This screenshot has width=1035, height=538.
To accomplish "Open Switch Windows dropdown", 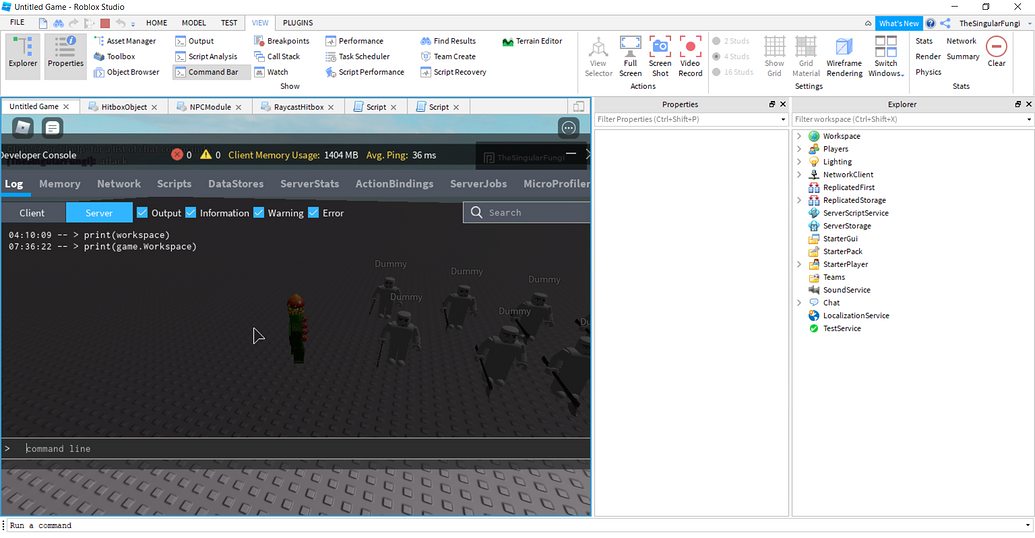I will (886, 57).
